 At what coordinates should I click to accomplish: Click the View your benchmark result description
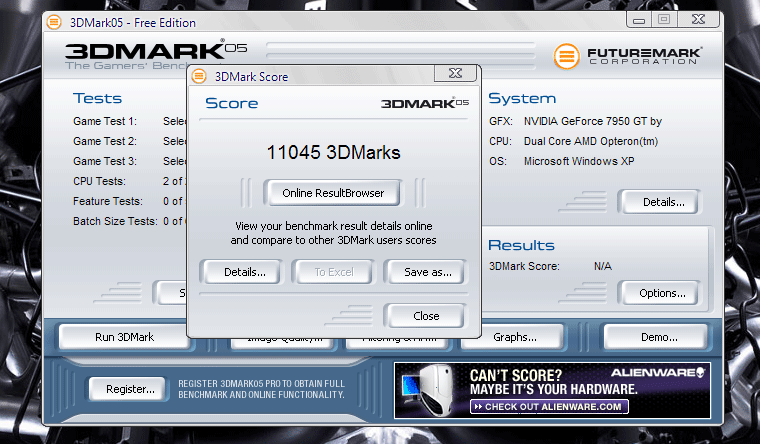(x=333, y=233)
